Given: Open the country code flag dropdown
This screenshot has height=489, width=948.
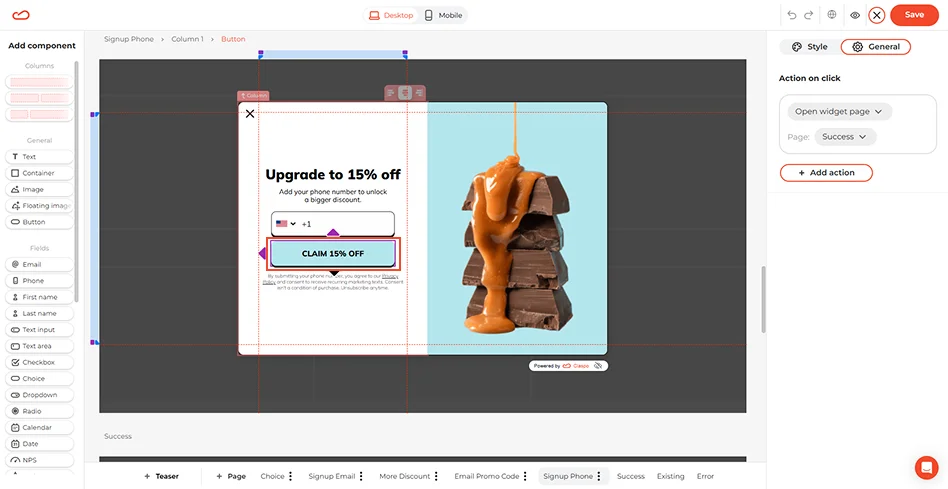Looking at the screenshot, I should [286, 224].
